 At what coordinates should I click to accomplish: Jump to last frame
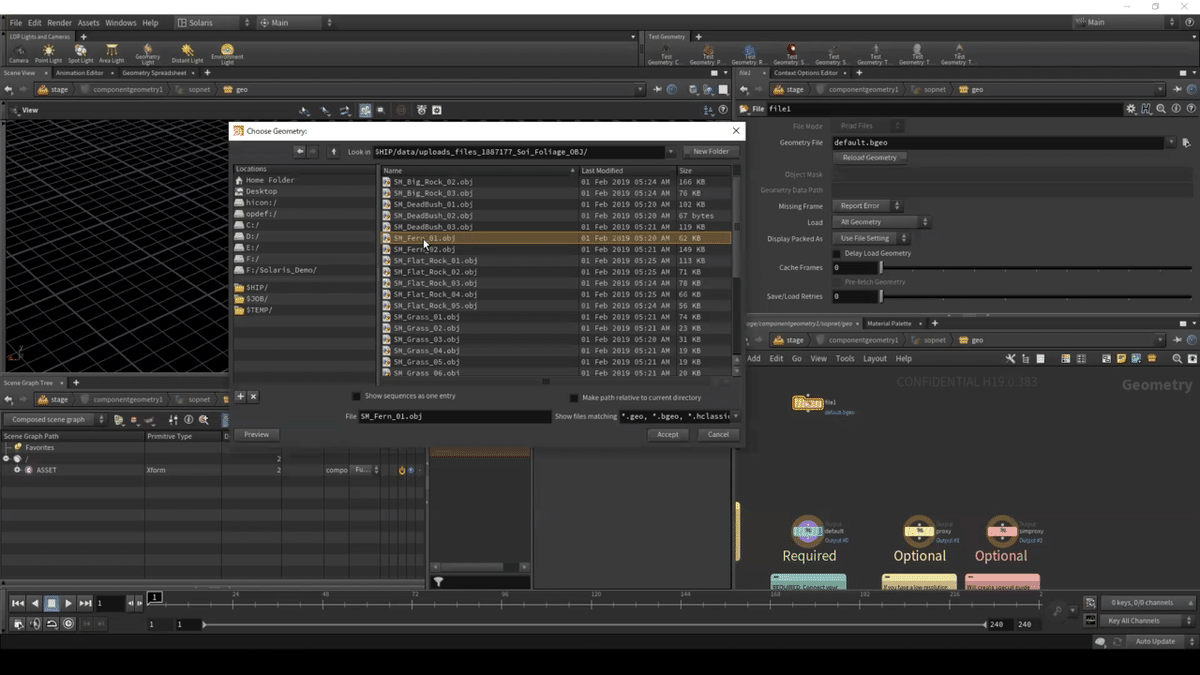[84, 603]
